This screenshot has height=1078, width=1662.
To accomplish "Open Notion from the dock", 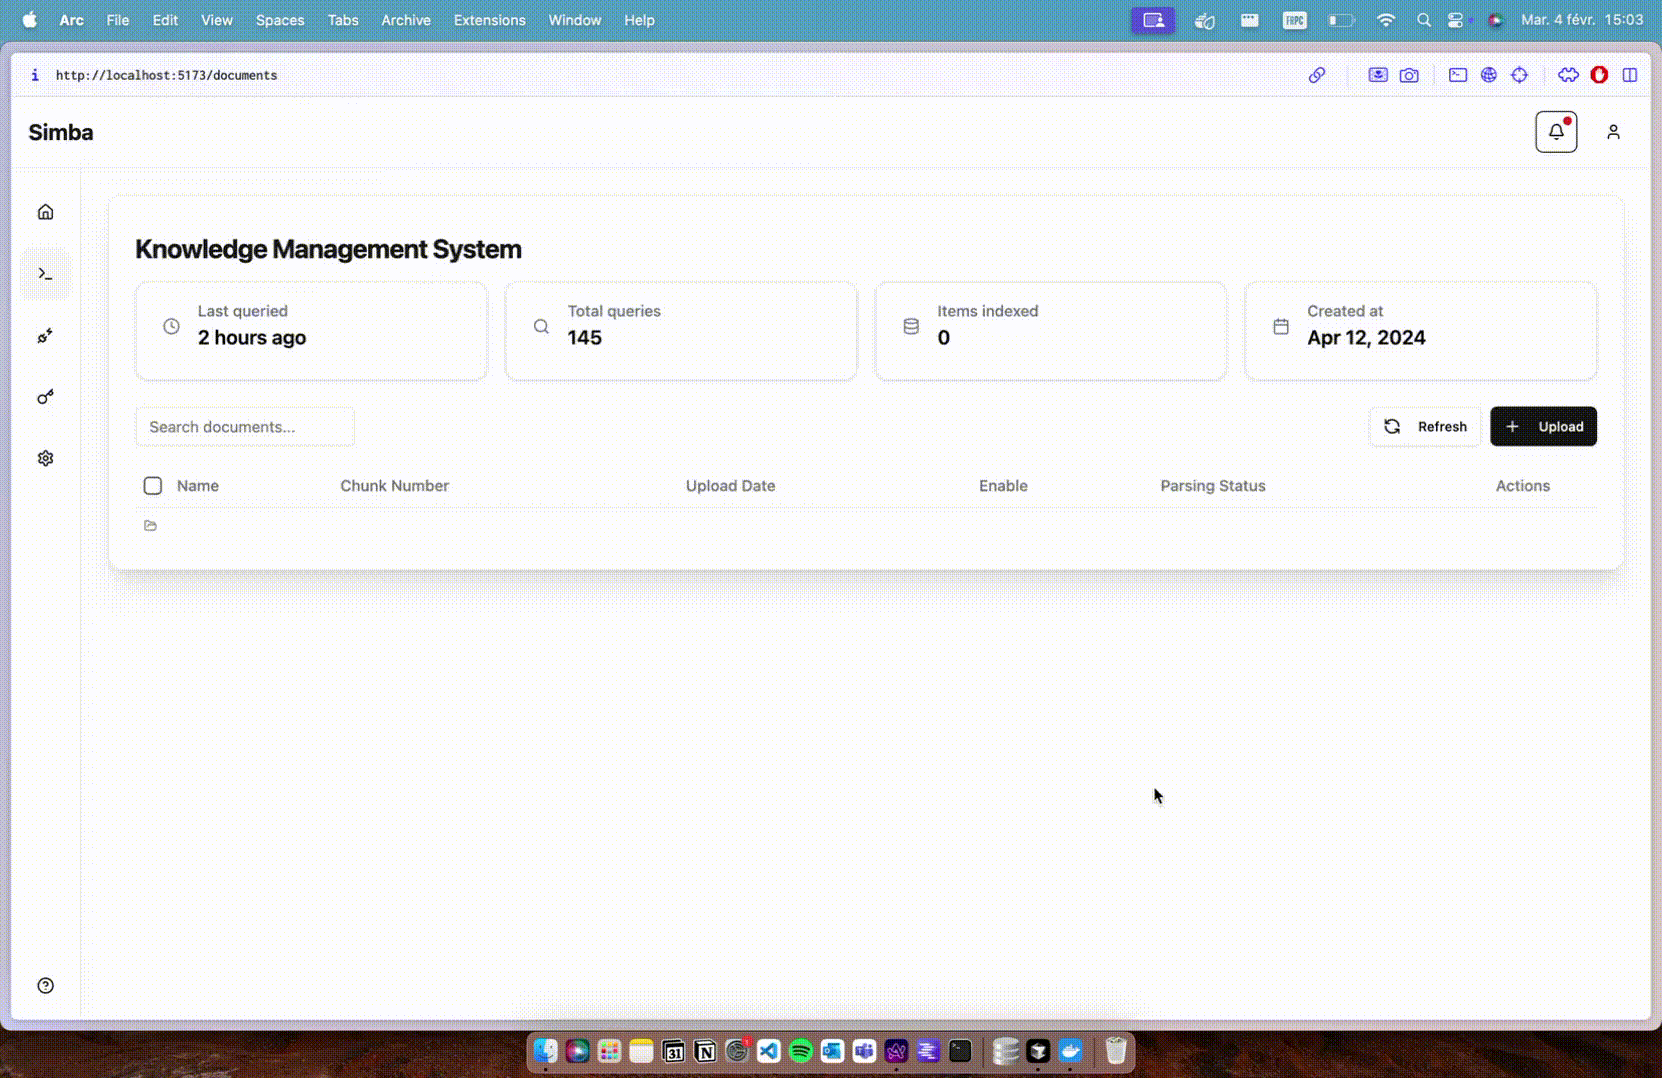I will 705,1051.
